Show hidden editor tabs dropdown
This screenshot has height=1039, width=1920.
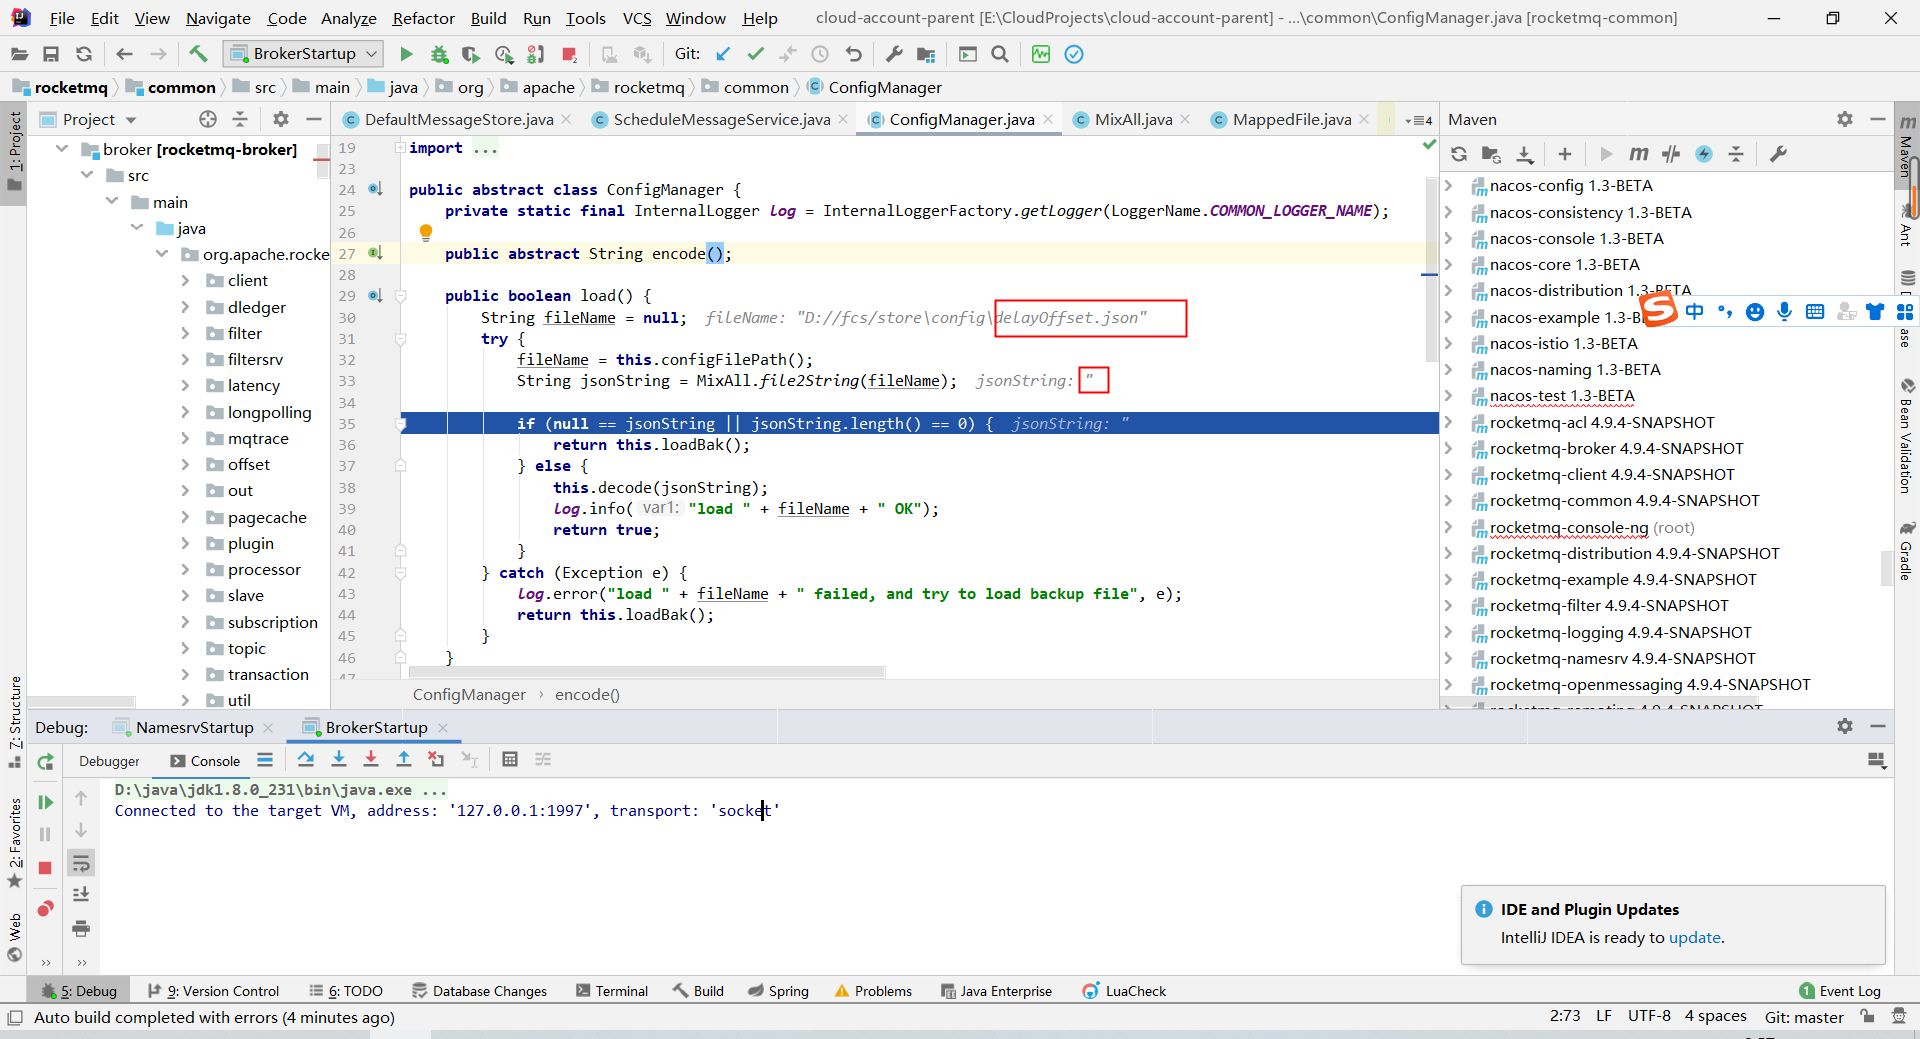coord(1417,120)
